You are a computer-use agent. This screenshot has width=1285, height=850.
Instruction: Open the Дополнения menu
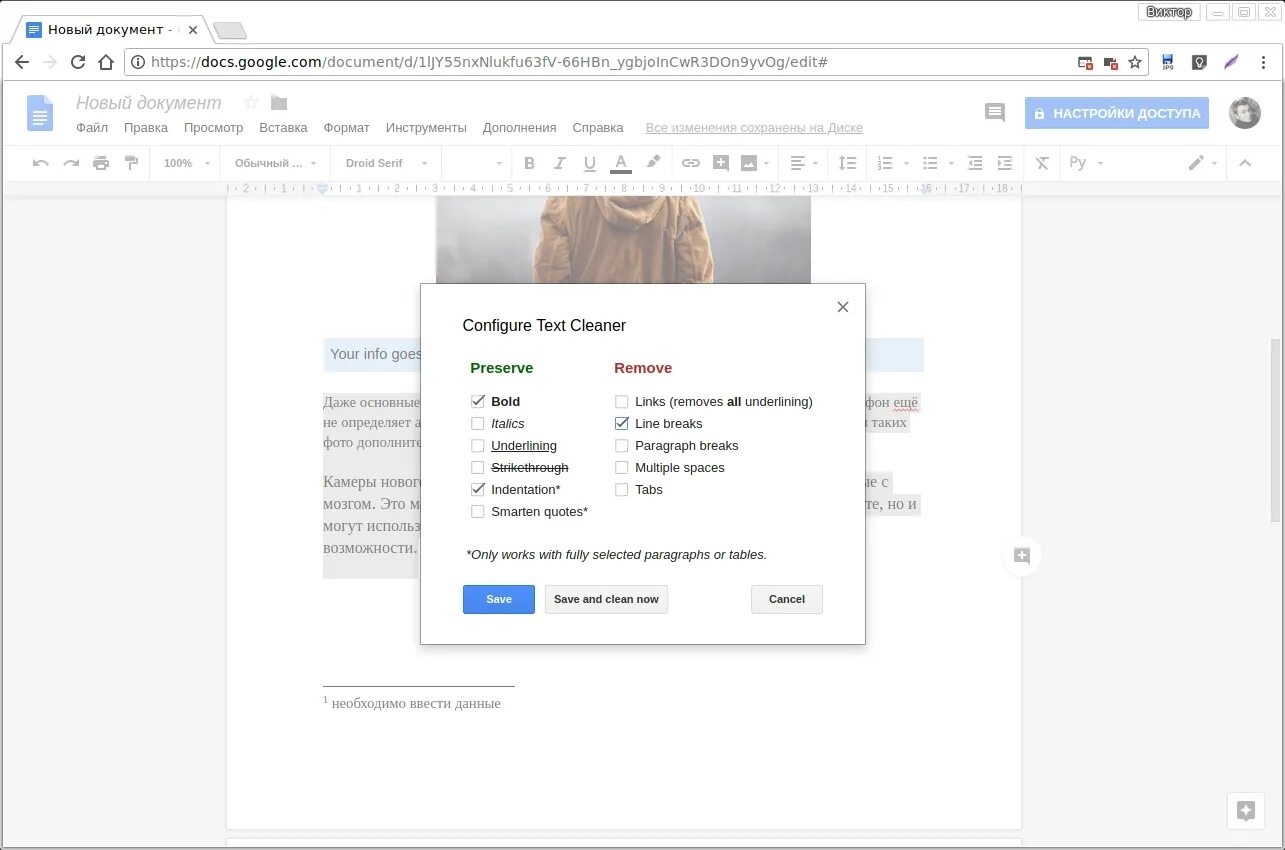click(x=519, y=128)
